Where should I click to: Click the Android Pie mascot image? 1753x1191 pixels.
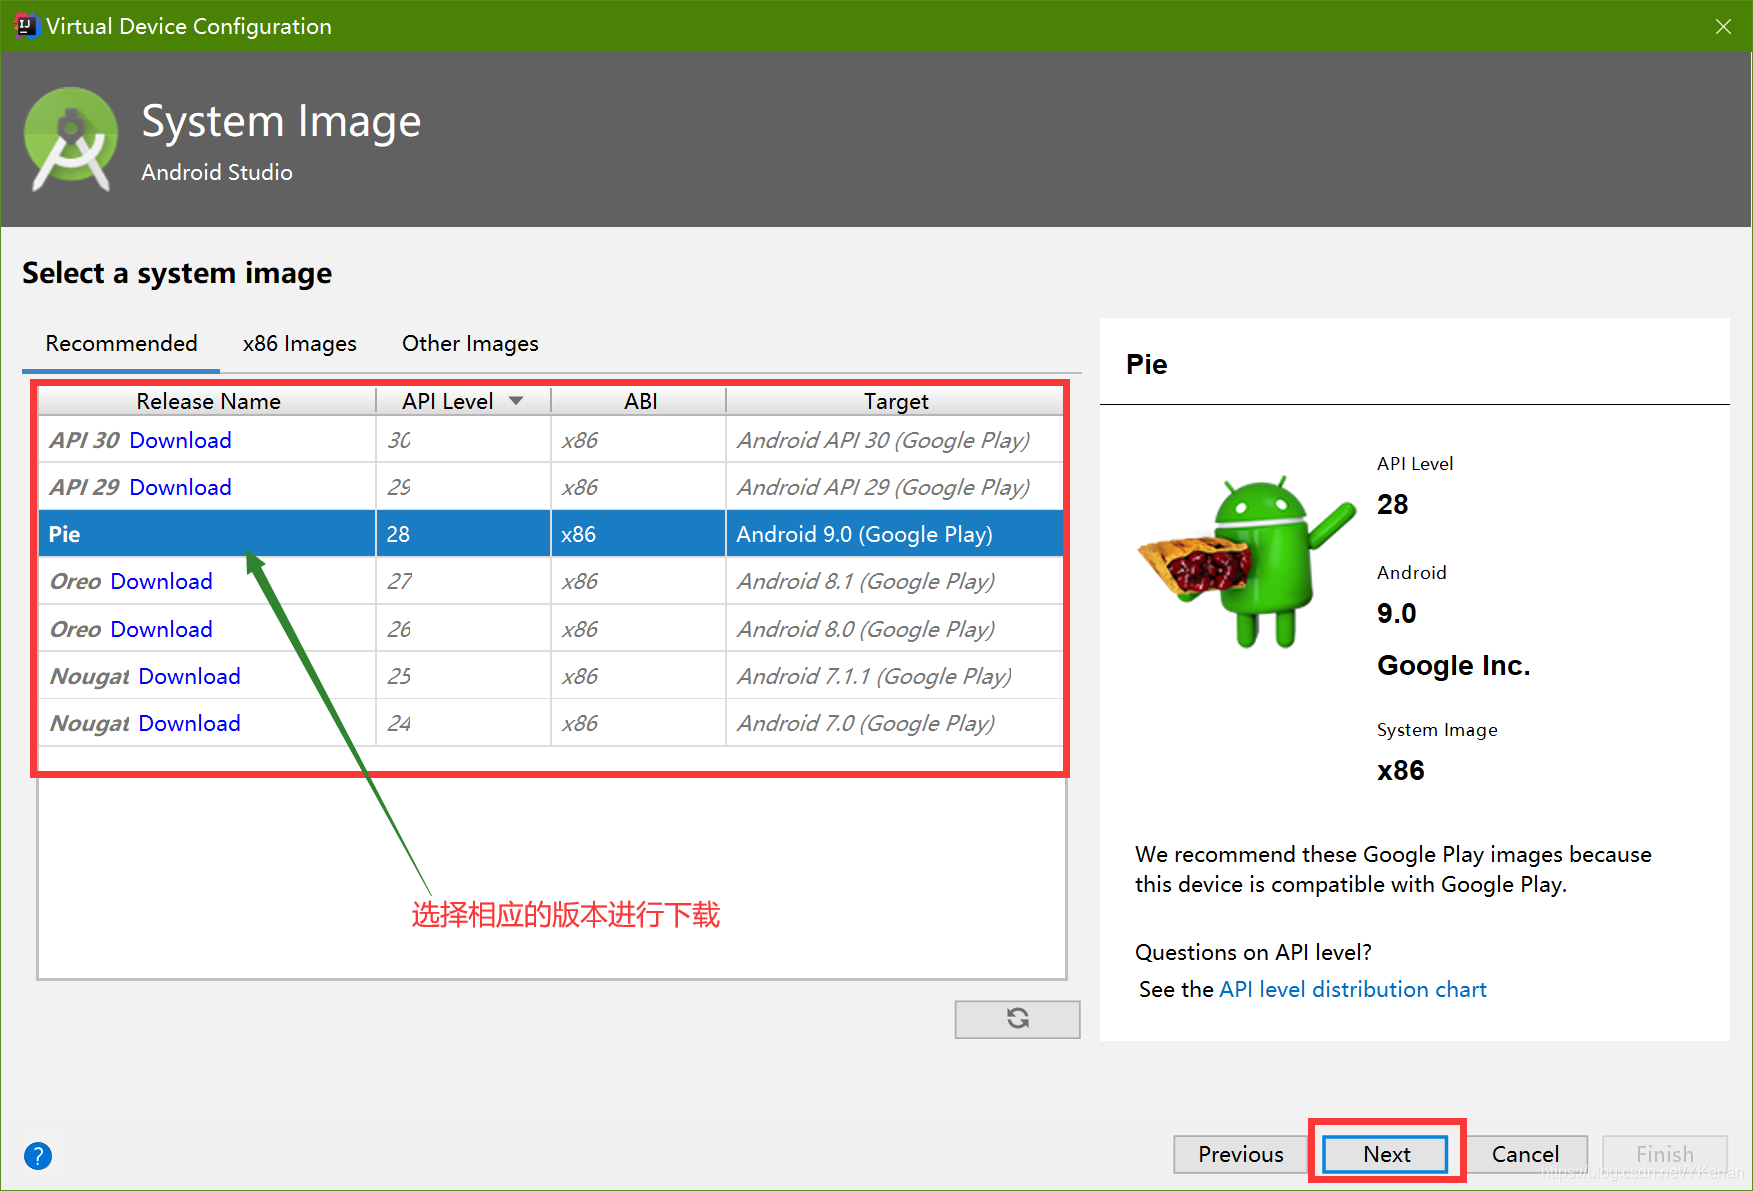(x=1247, y=561)
